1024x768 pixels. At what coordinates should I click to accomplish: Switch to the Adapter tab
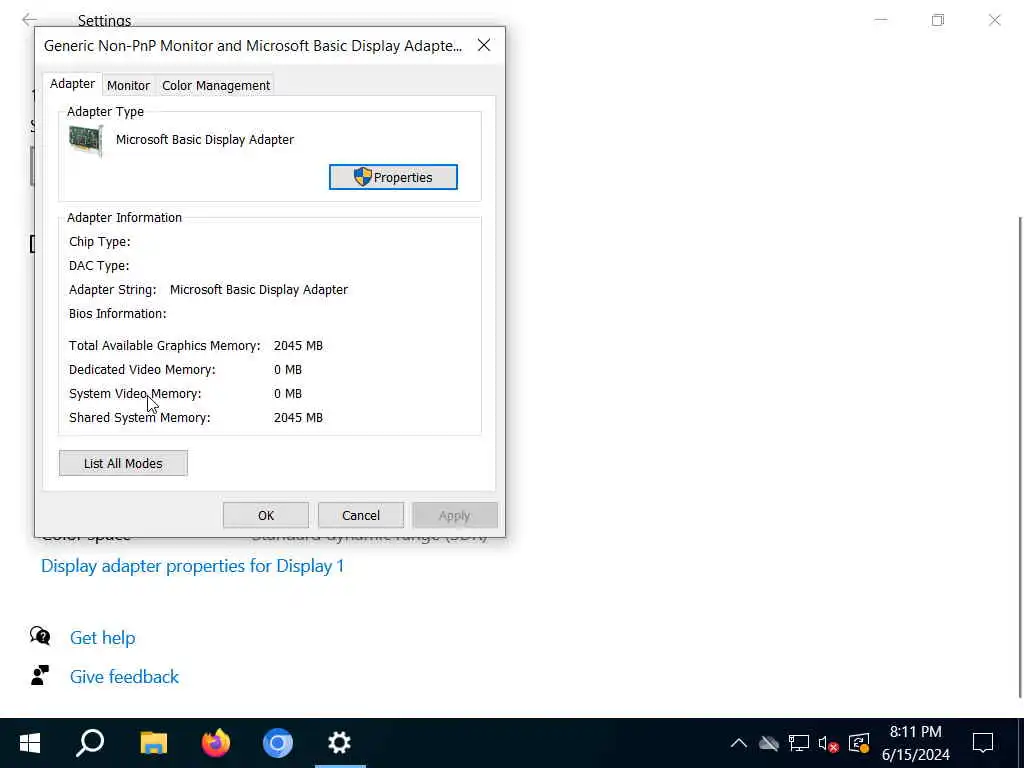(72, 84)
